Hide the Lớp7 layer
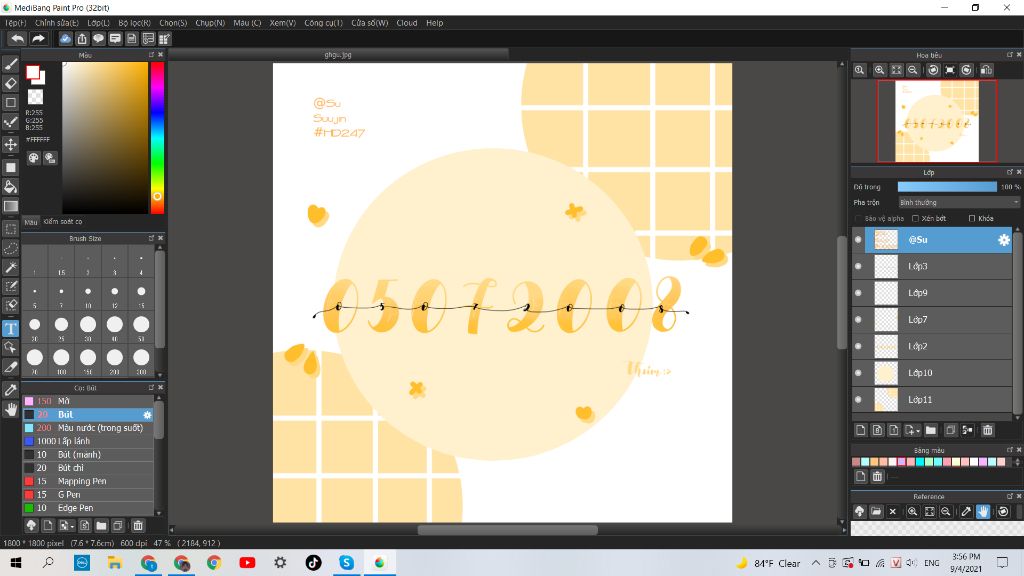The image size is (1024, 576). [x=858, y=320]
